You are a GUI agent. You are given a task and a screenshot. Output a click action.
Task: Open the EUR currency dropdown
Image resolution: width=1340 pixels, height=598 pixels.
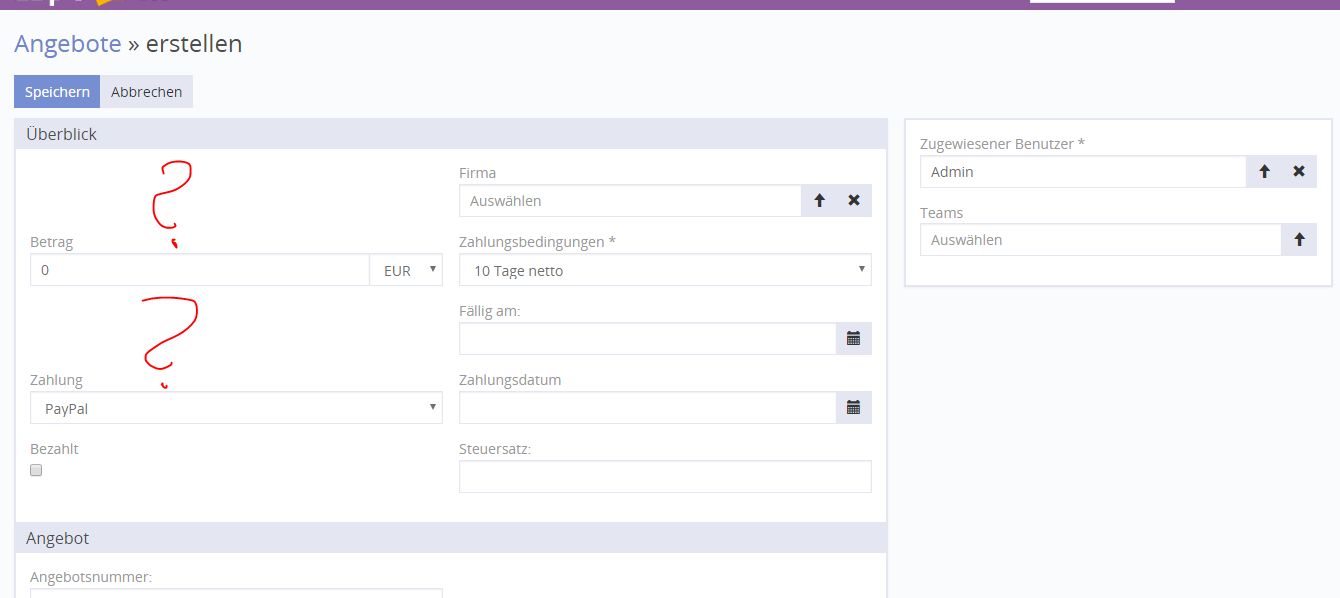(406, 270)
